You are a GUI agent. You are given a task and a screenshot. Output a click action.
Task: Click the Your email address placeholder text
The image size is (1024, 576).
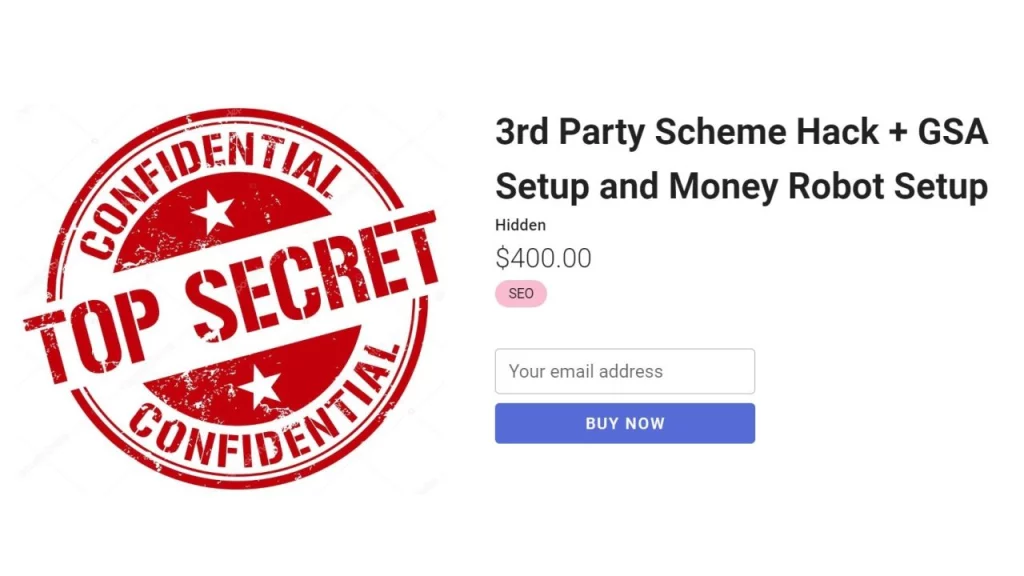586,371
